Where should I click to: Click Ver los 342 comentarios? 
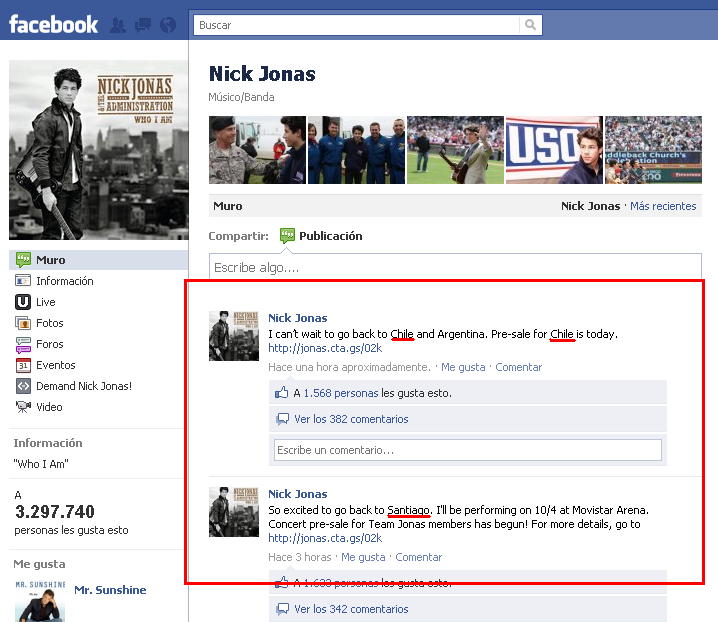(x=351, y=609)
